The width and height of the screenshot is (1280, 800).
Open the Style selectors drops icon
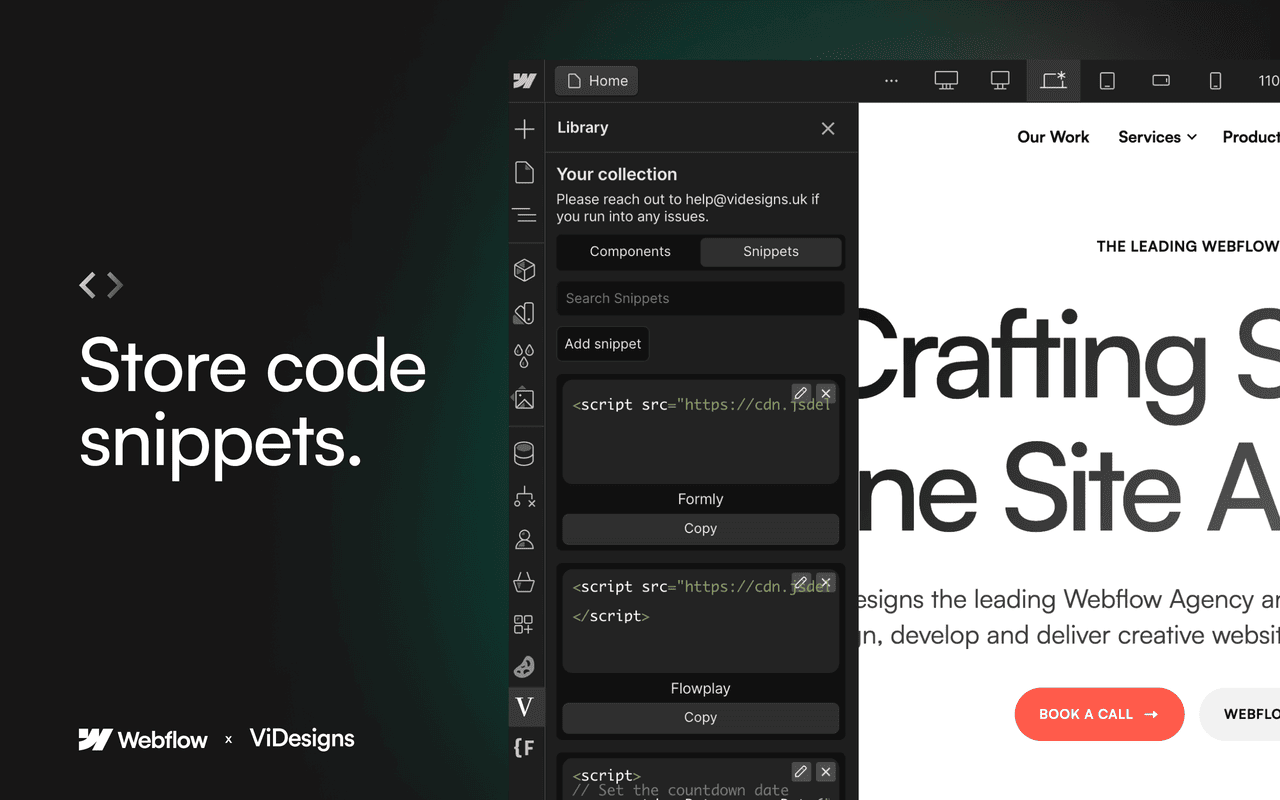click(x=524, y=356)
